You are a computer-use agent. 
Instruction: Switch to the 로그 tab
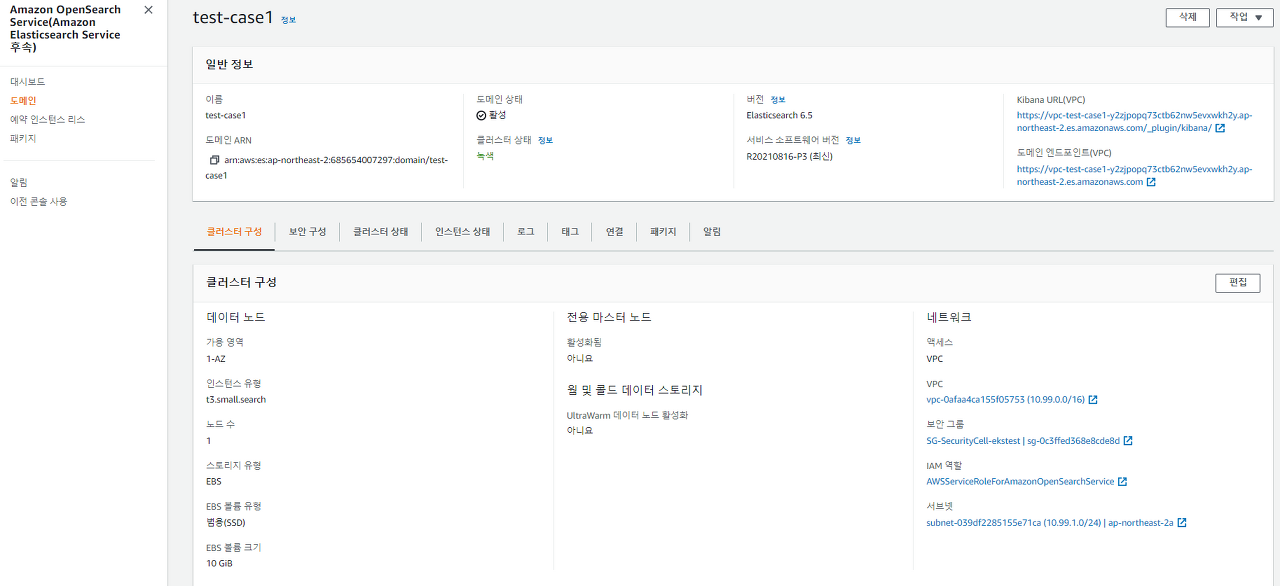pos(525,232)
